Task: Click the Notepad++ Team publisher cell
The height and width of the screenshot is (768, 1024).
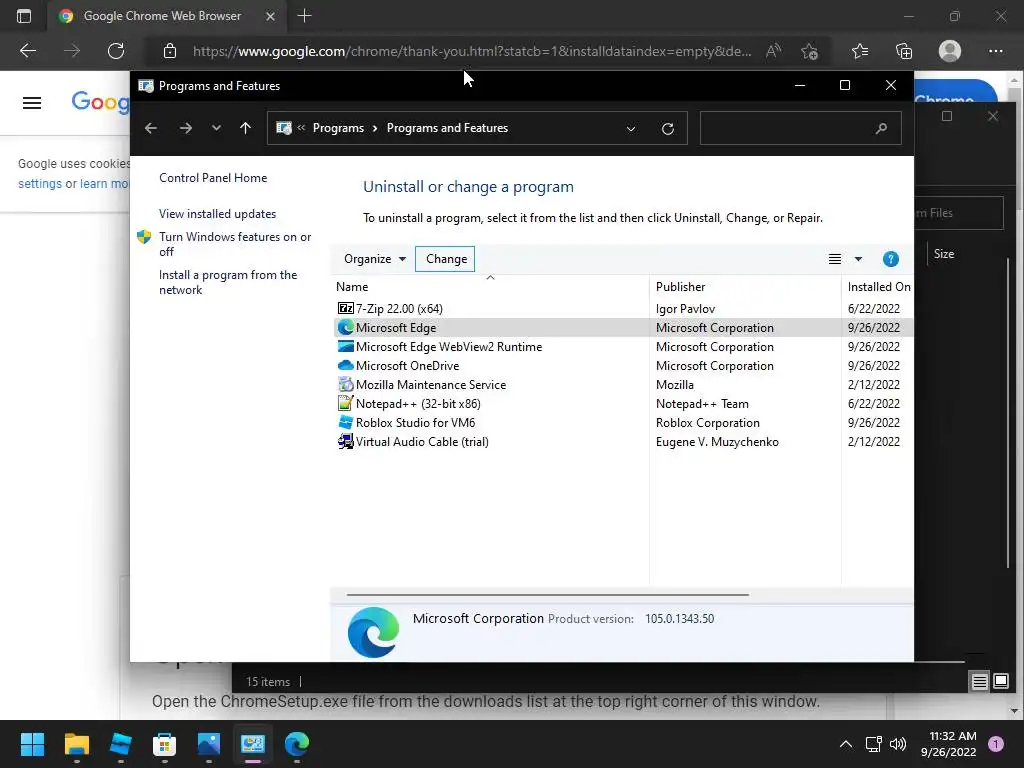Action: (702, 404)
